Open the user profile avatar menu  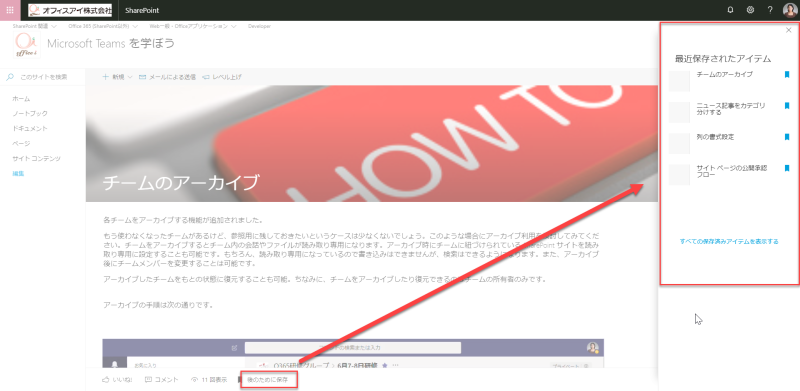[x=789, y=10]
